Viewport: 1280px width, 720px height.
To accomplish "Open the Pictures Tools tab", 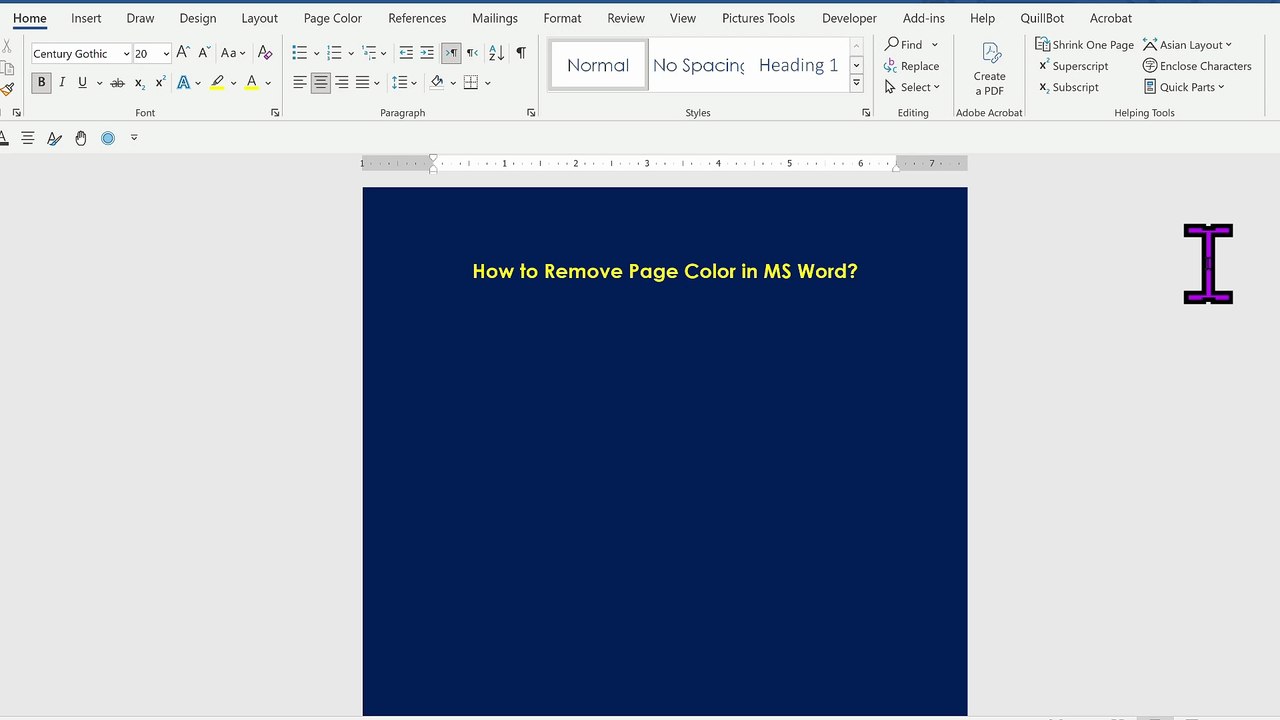I will pos(759,18).
